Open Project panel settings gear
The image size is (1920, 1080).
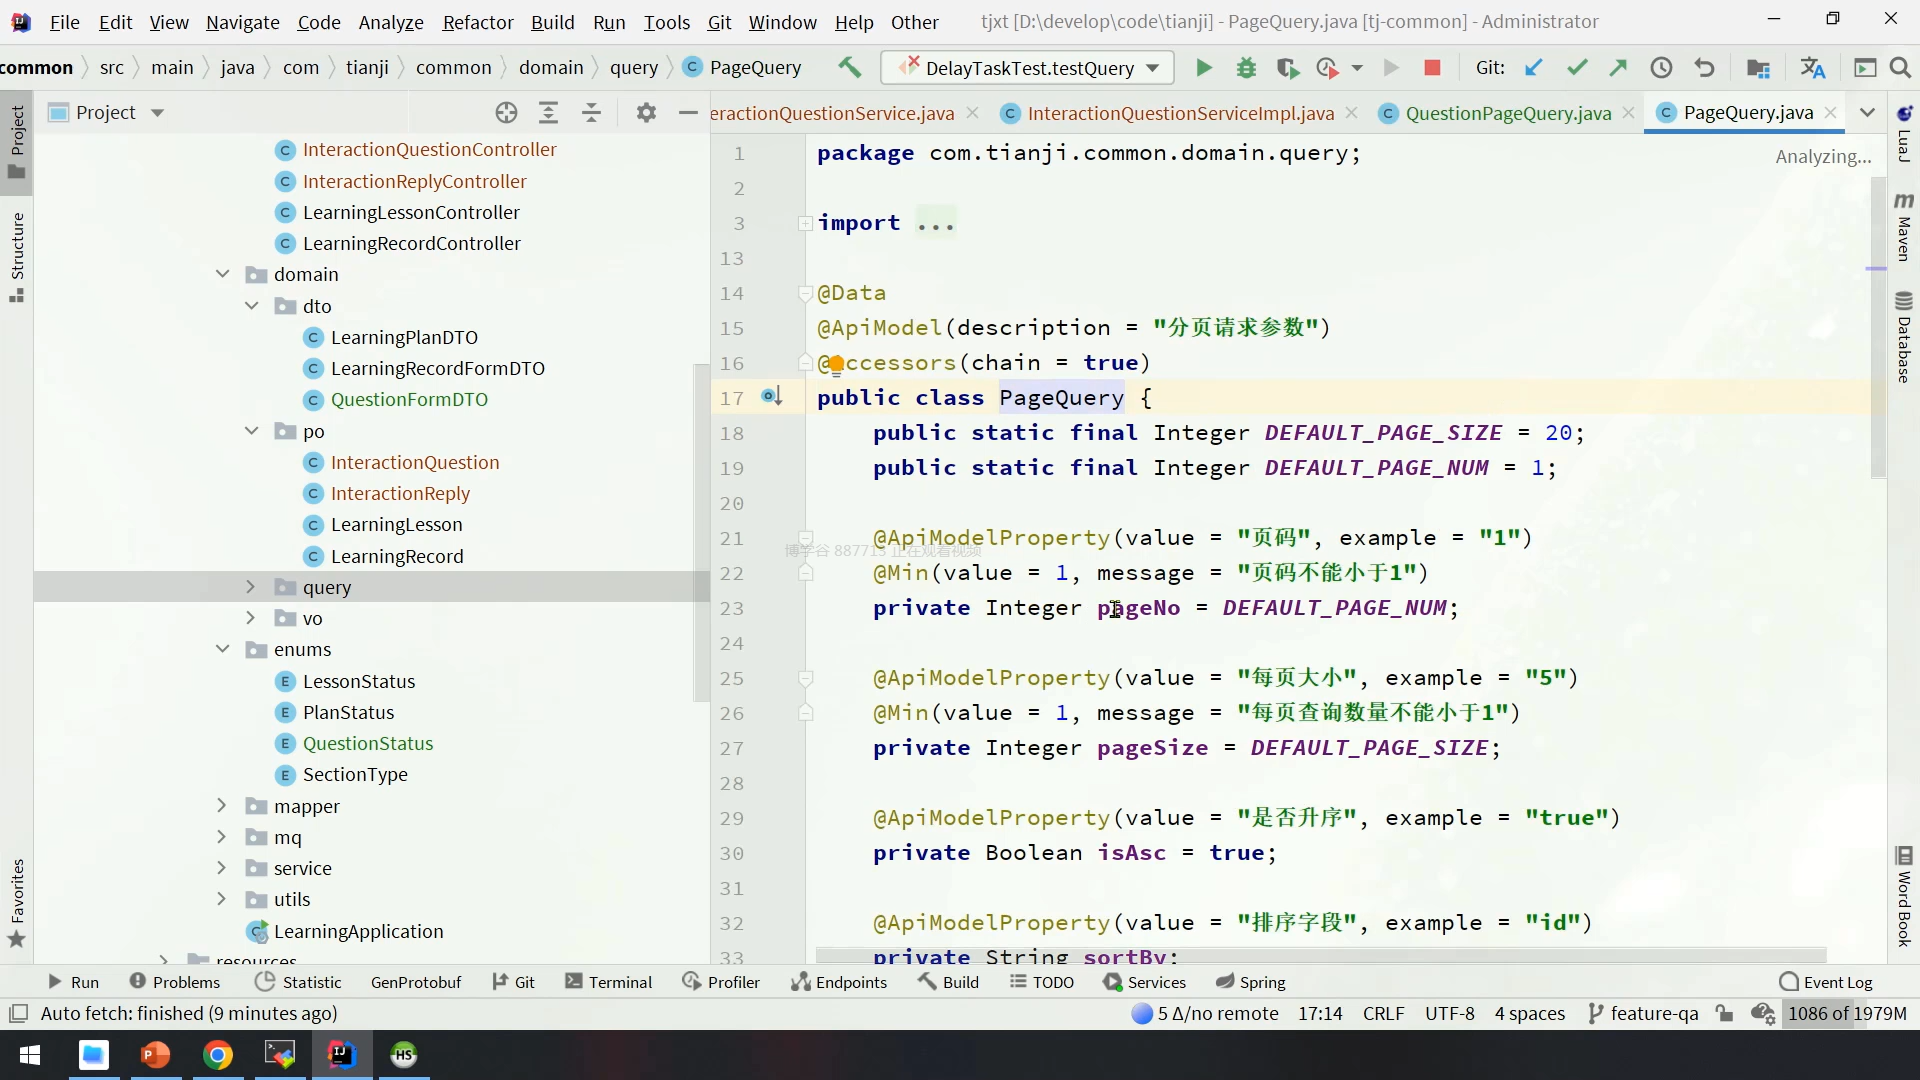[646, 113]
